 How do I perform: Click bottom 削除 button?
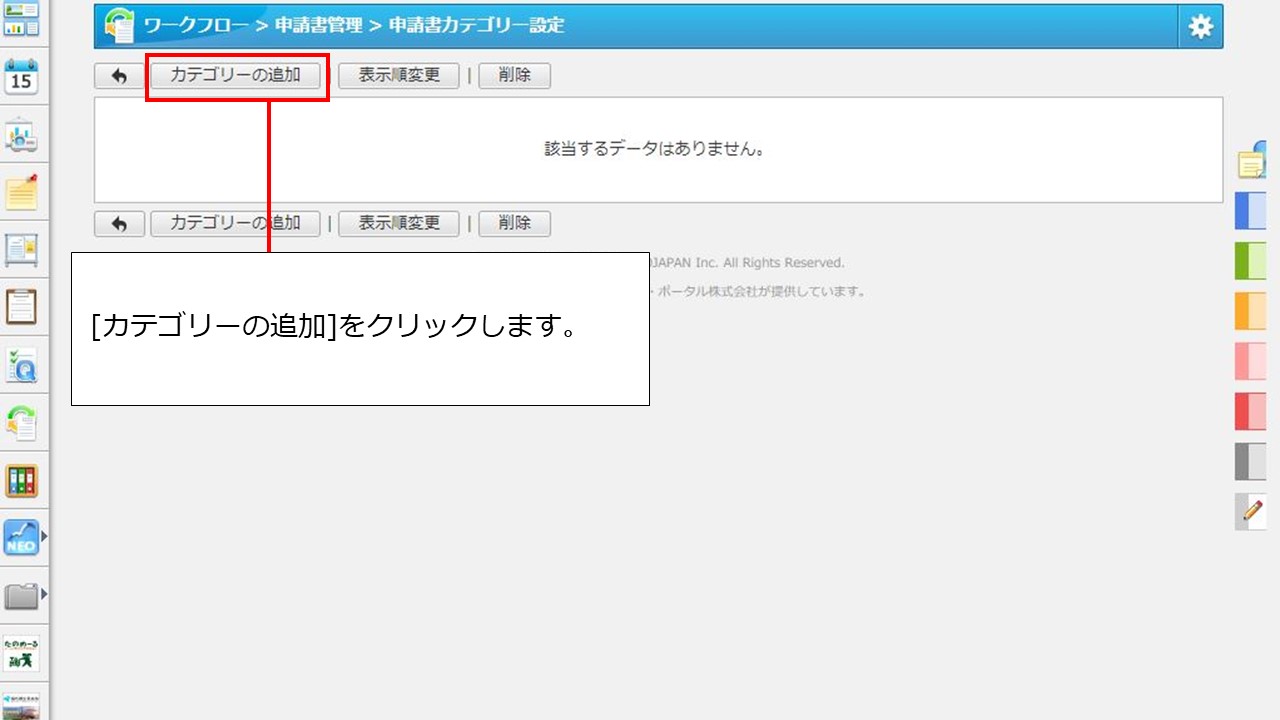coord(514,224)
